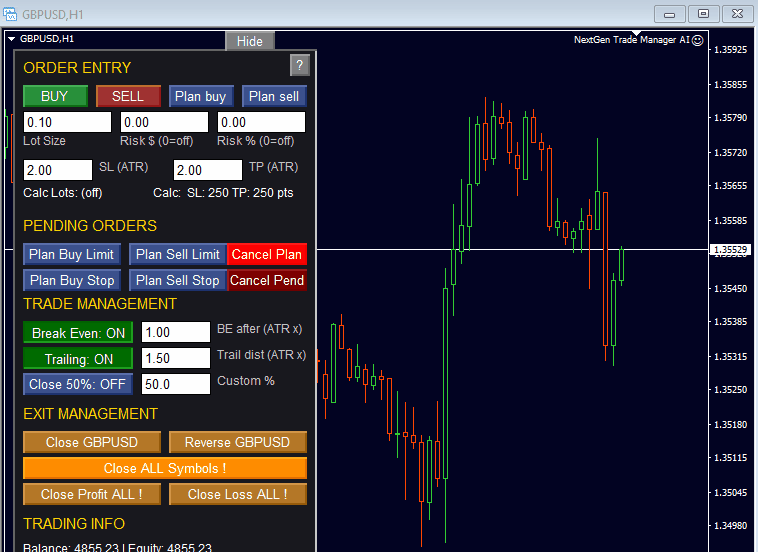Viewport: 758px width, 552px height.
Task: Click the TP (ATR) input field
Action: (x=208, y=170)
